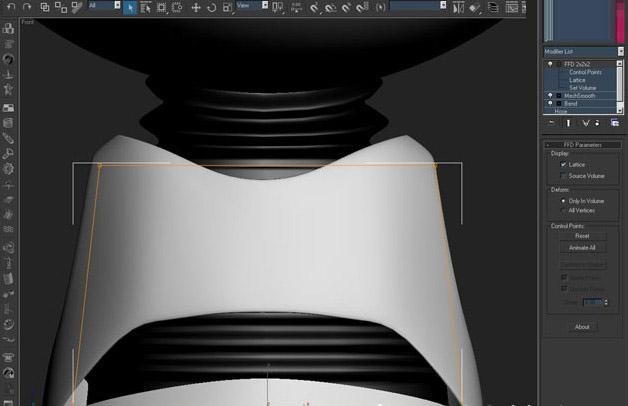
Task: Click the object color pink swatch
Action: (620, 20)
